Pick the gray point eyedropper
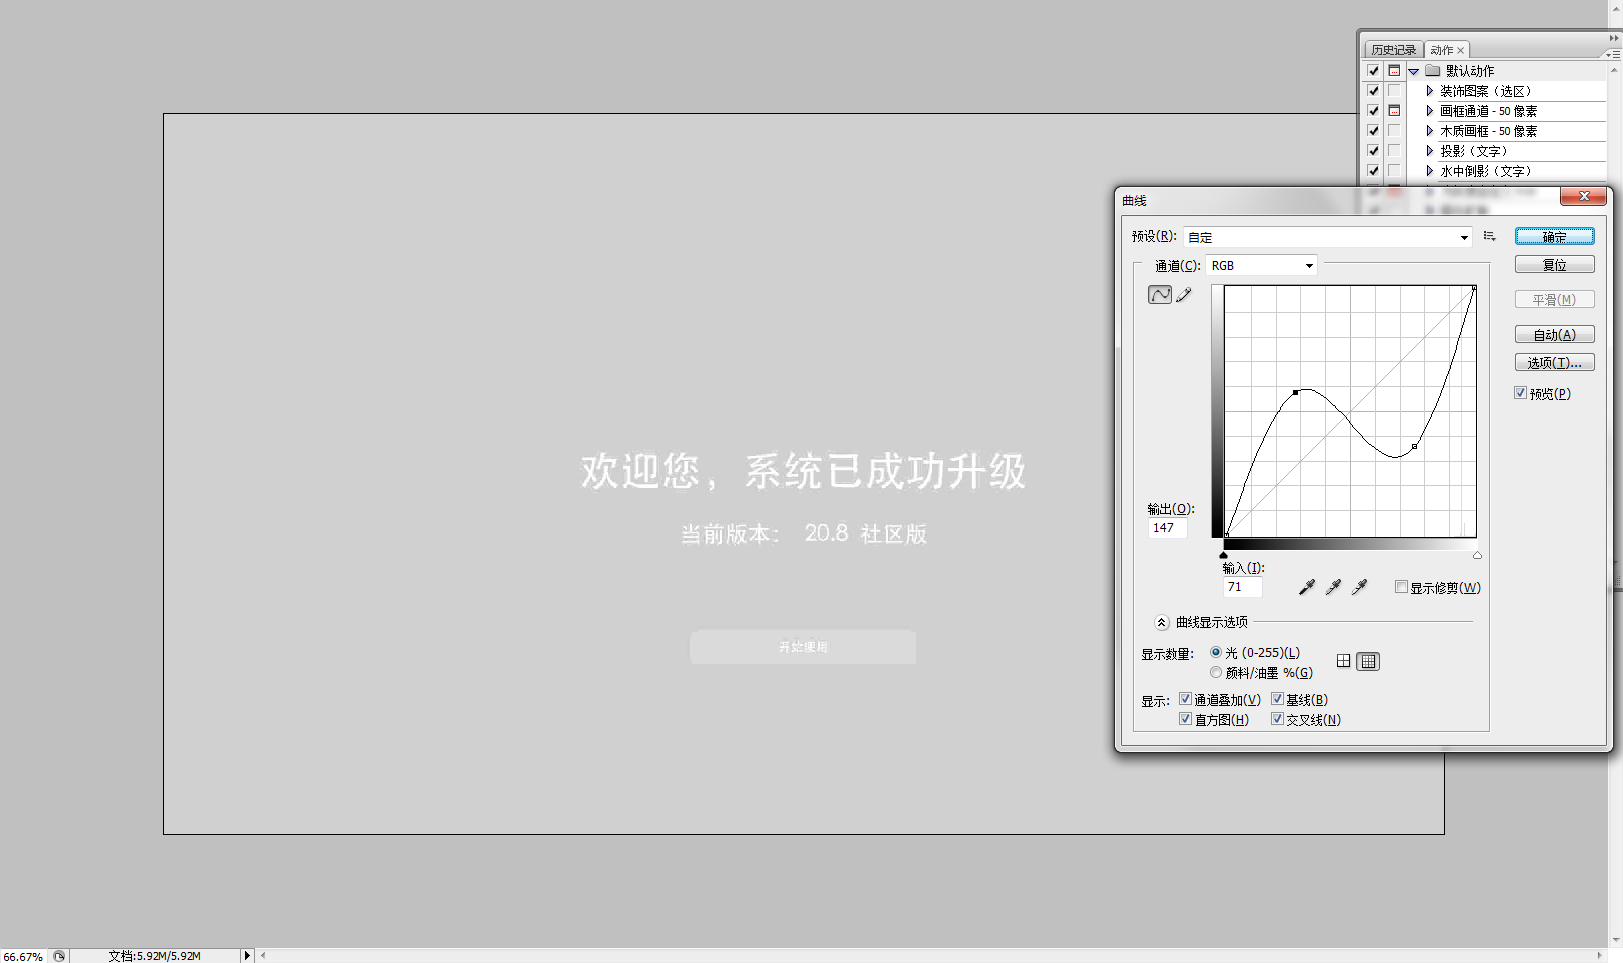 tap(1333, 588)
